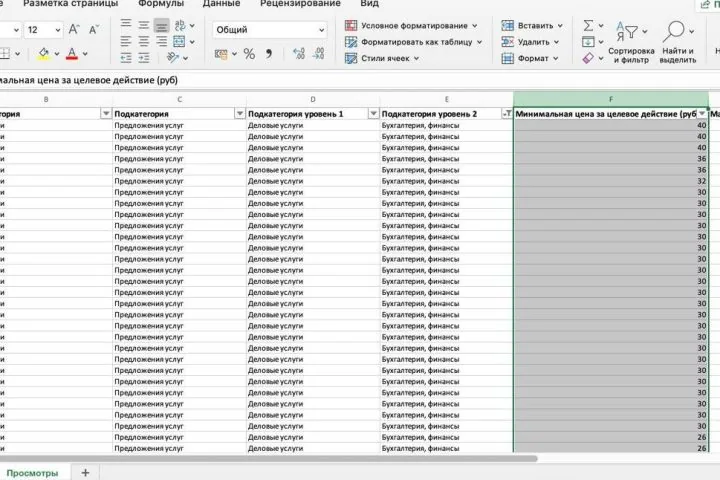Click the horizontal scrollbar
This screenshot has width=720, height=480.
tap(268, 458)
